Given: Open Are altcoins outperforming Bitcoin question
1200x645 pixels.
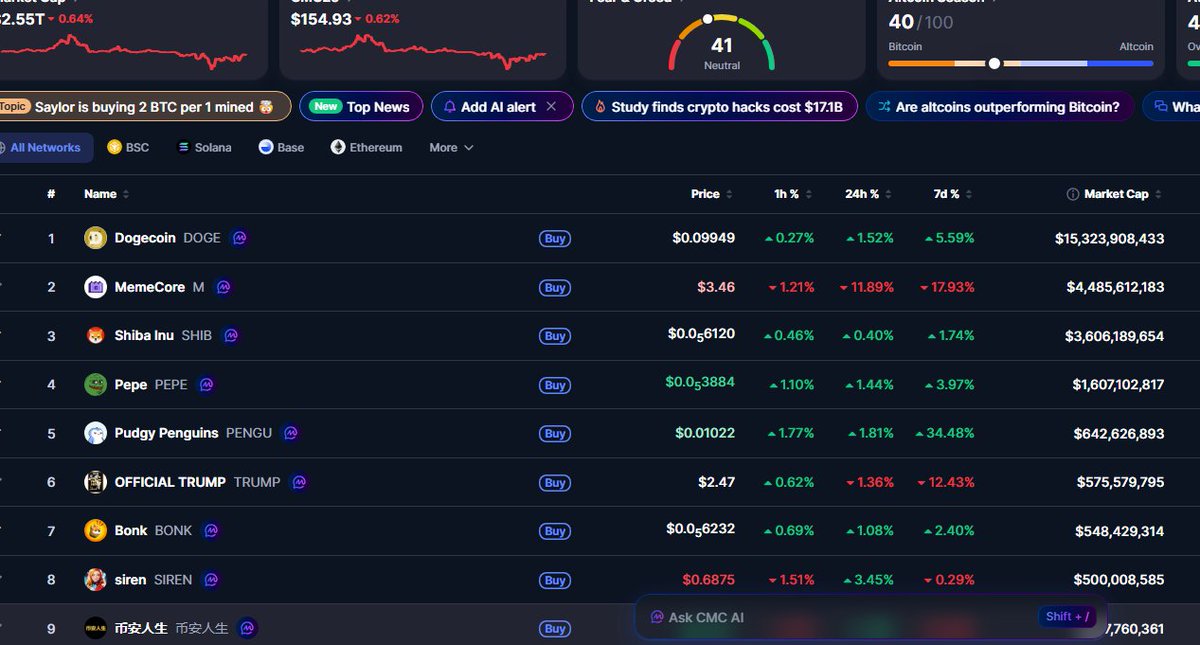Looking at the screenshot, I should [1000, 107].
